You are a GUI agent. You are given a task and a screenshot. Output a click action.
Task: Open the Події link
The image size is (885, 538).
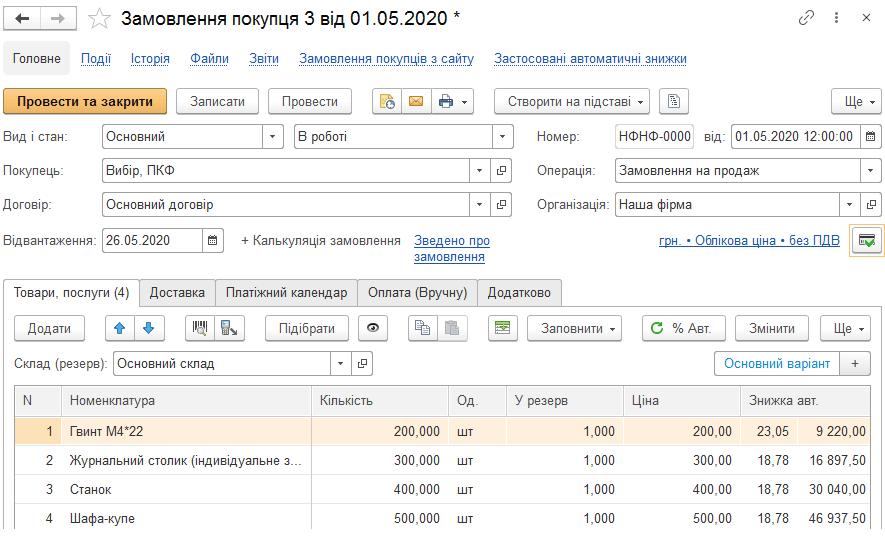pos(96,59)
